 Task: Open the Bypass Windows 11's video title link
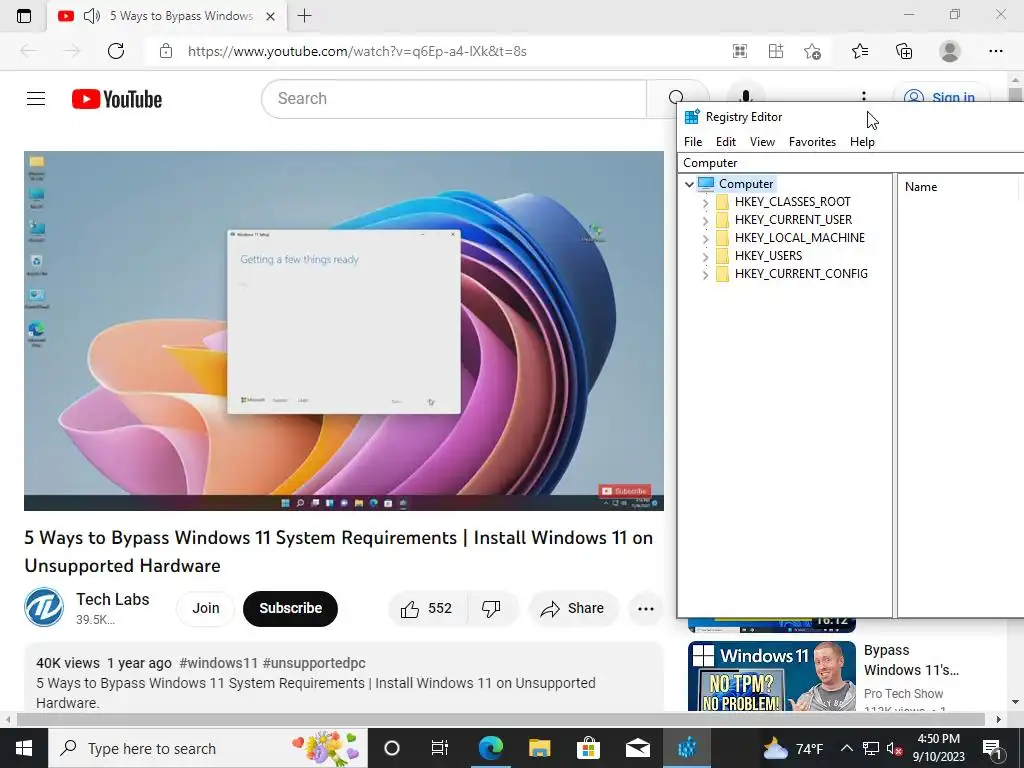point(911,660)
